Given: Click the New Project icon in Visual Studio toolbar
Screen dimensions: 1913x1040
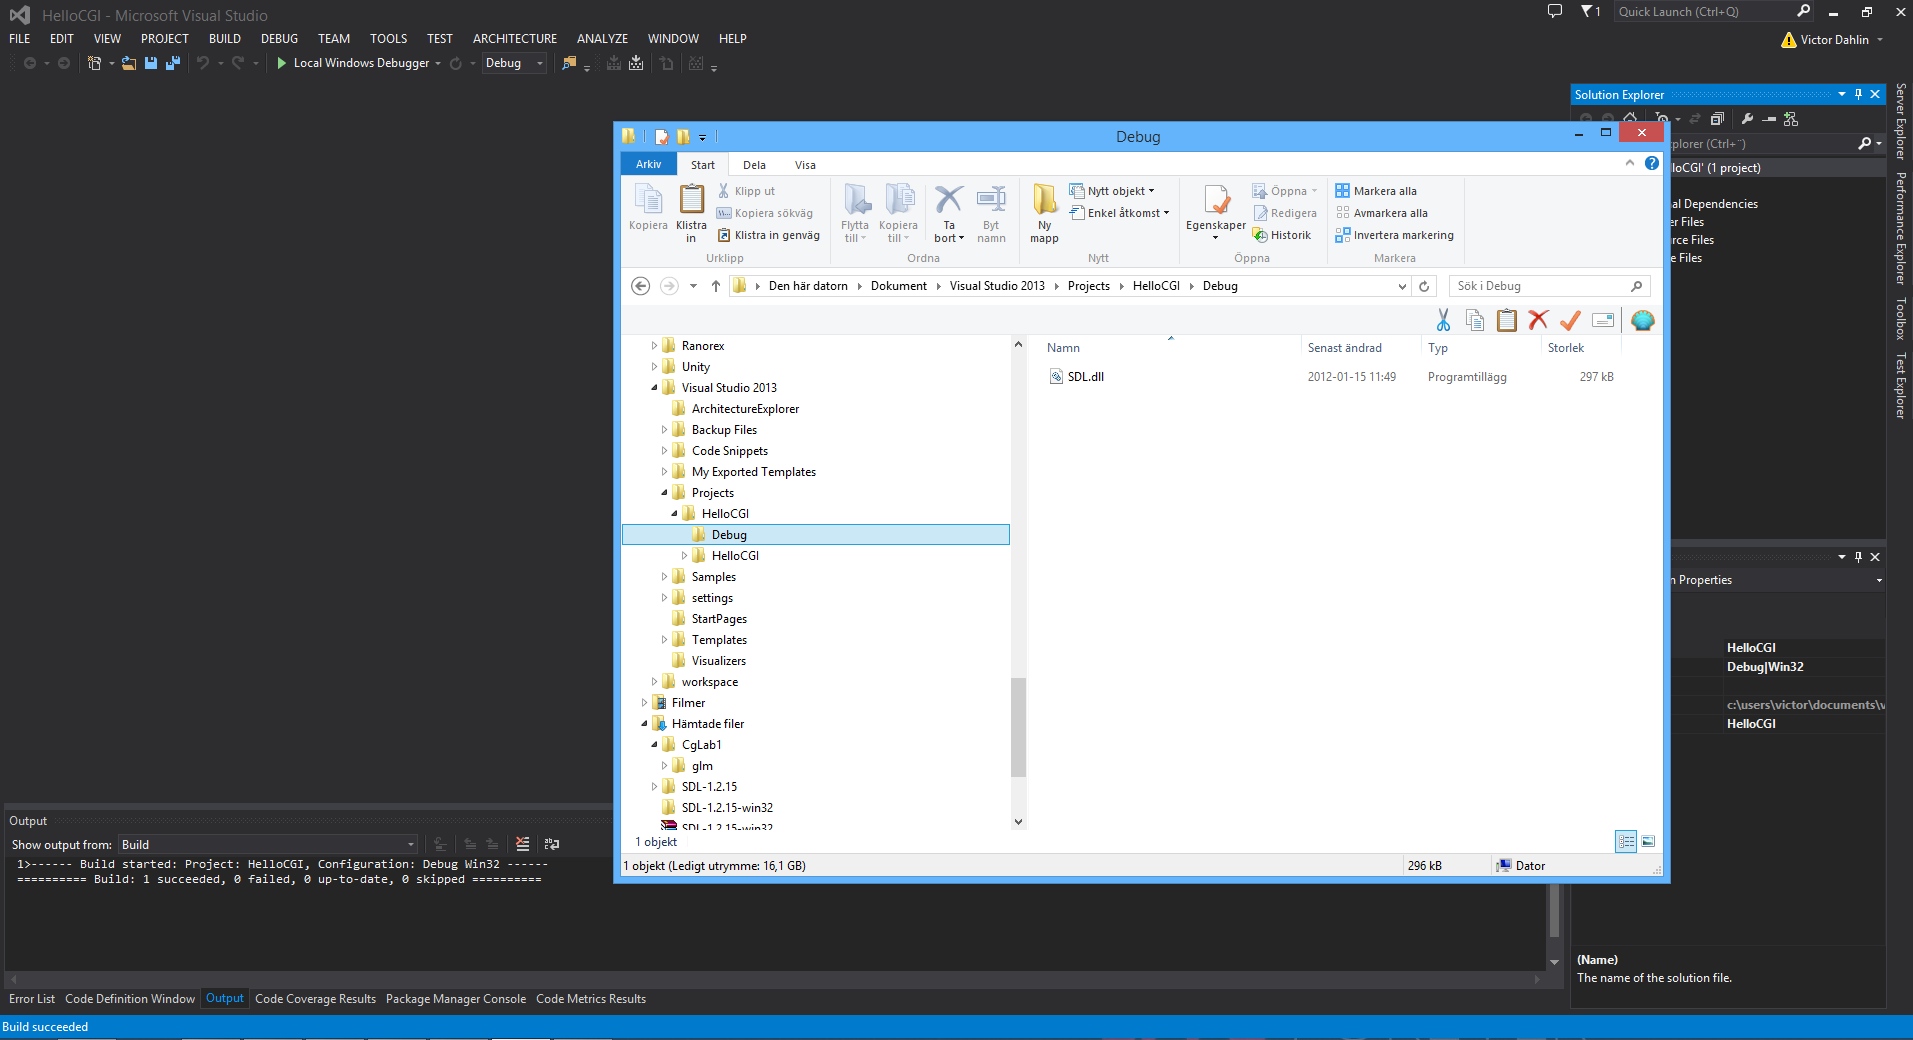Looking at the screenshot, I should pyautogui.click(x=94, y=63).
